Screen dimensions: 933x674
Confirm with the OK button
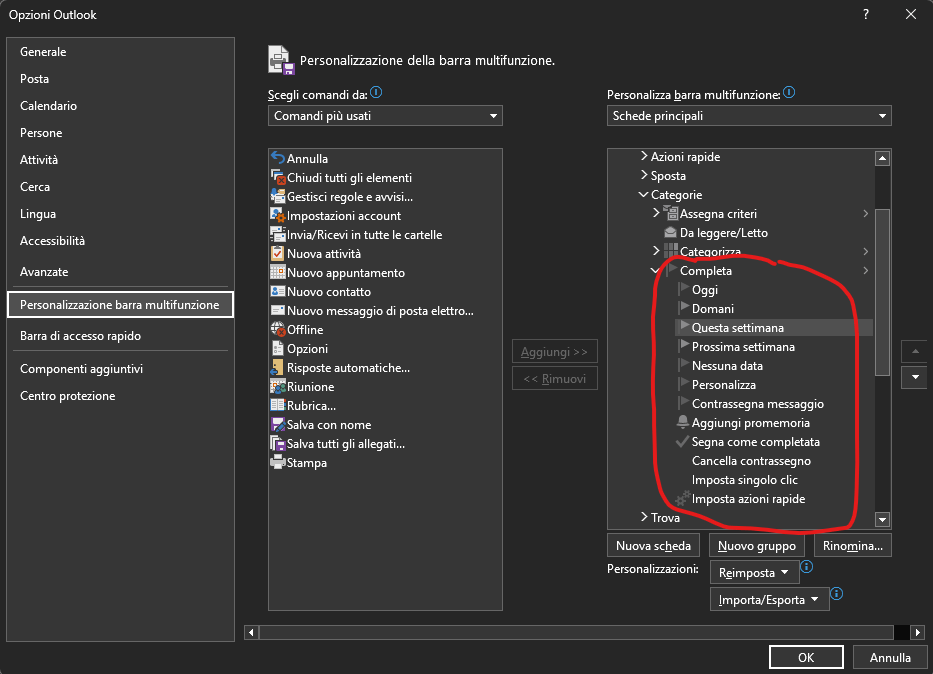[806, 657]
